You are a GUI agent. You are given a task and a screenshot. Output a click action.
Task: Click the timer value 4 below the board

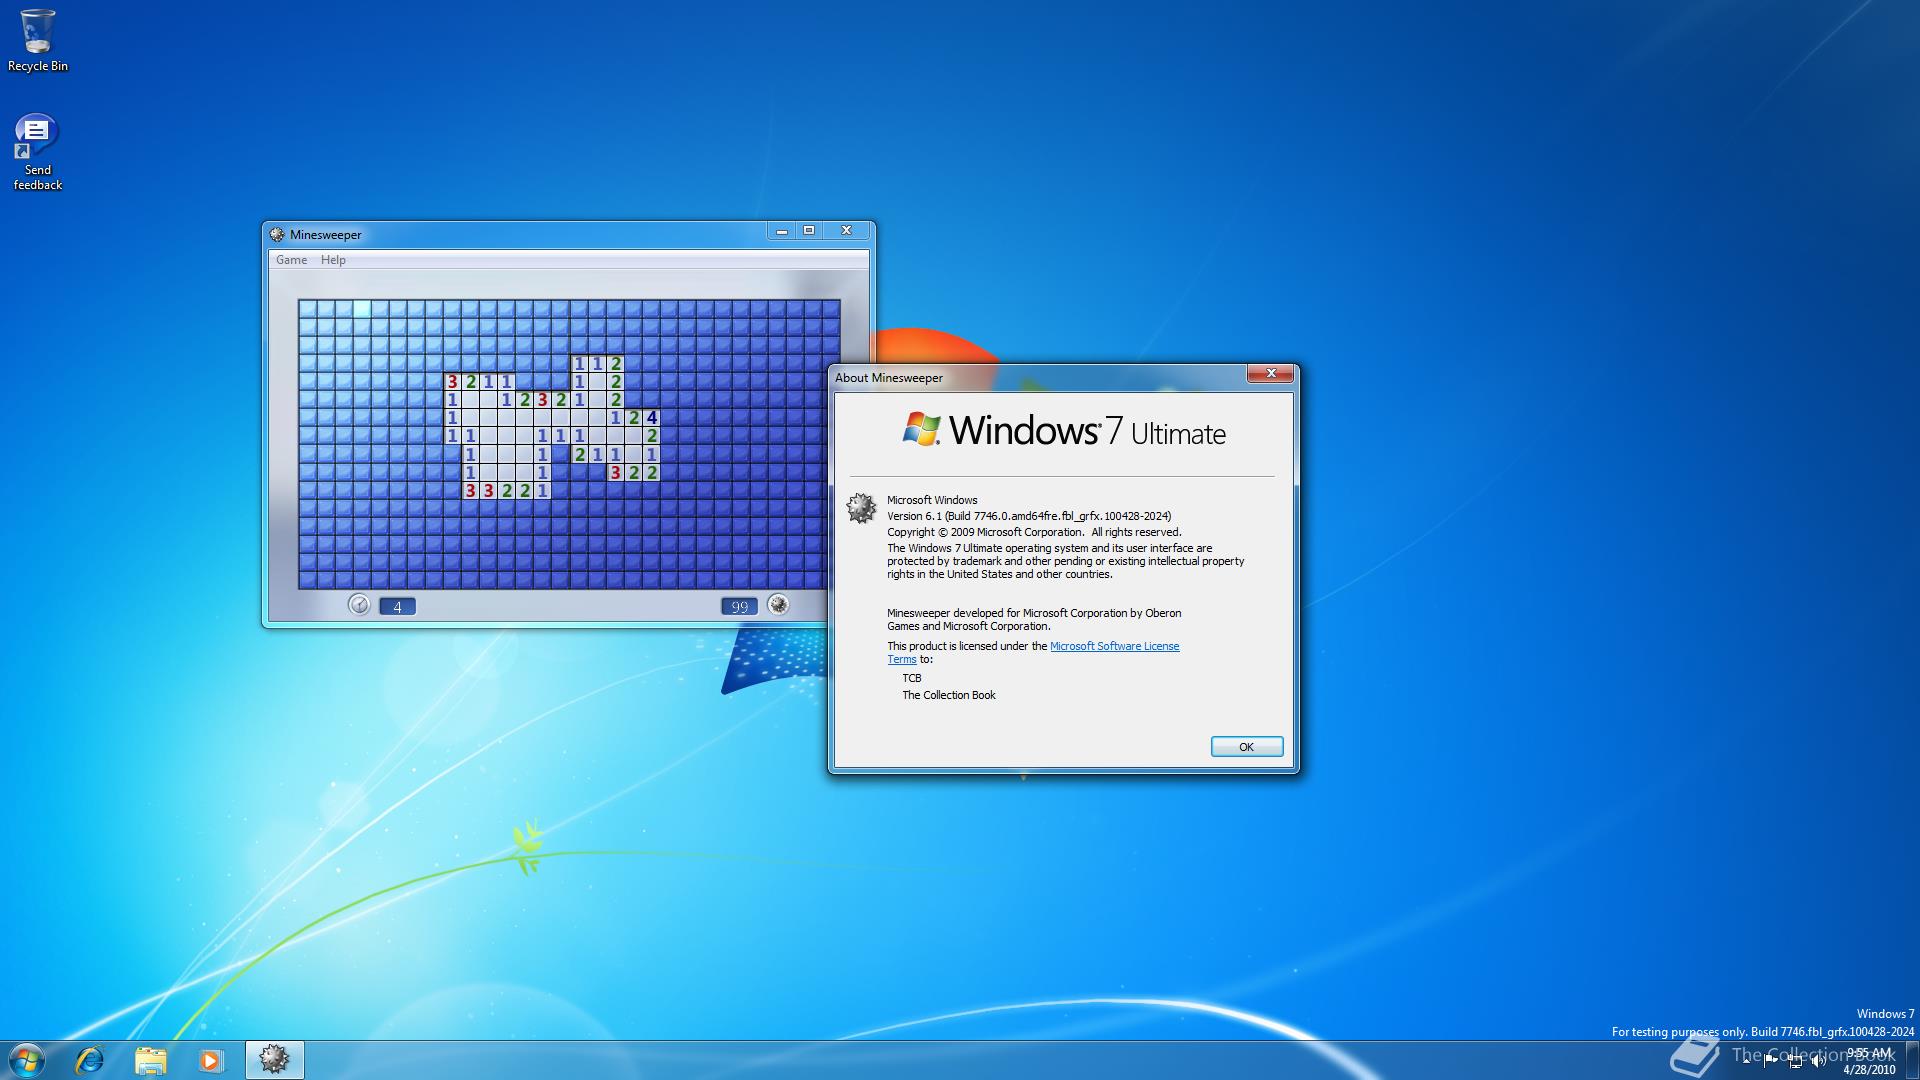(397, 606)
